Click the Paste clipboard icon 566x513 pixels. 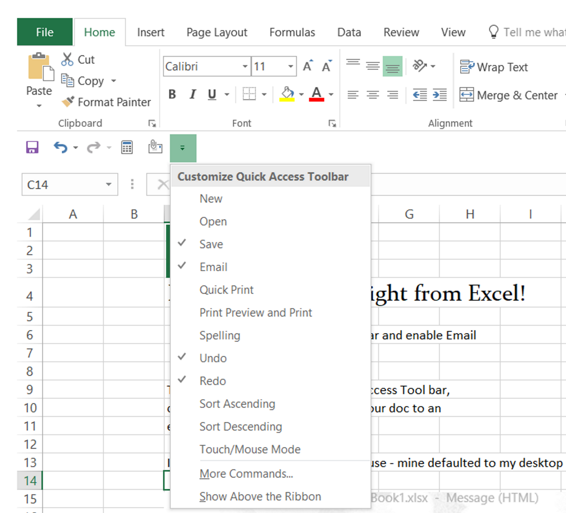40,67
